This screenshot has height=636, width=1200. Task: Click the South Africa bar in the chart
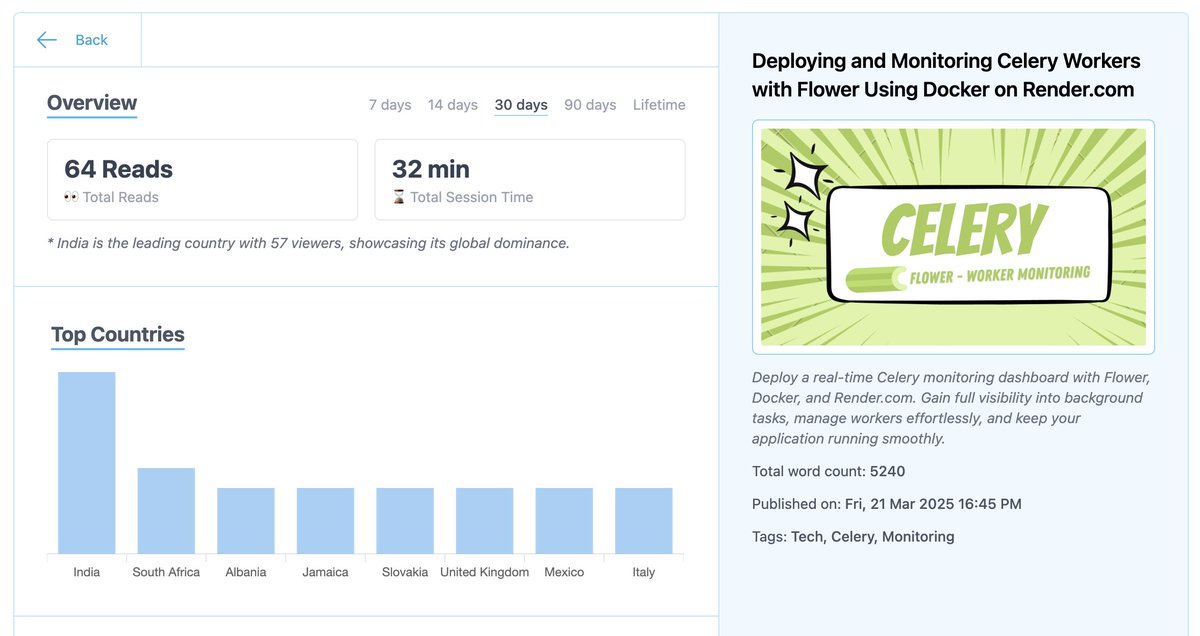(166, 510)
